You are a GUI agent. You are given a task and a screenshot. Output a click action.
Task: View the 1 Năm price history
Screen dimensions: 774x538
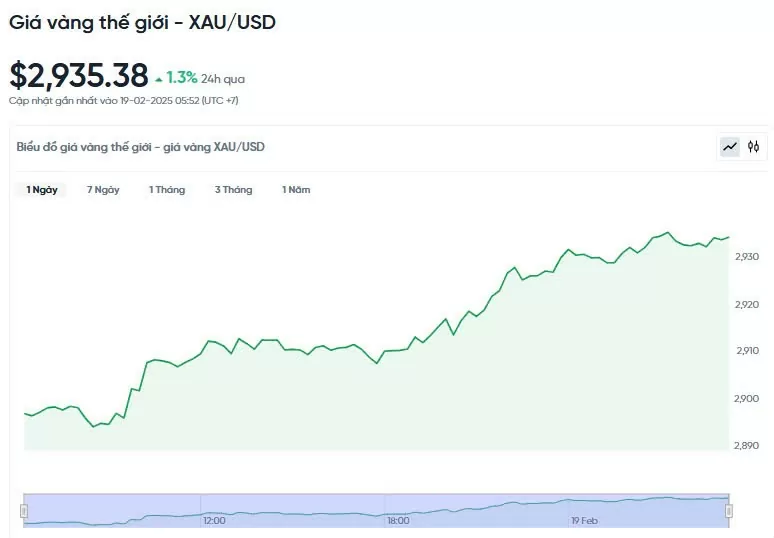click(x=296, y=190)
